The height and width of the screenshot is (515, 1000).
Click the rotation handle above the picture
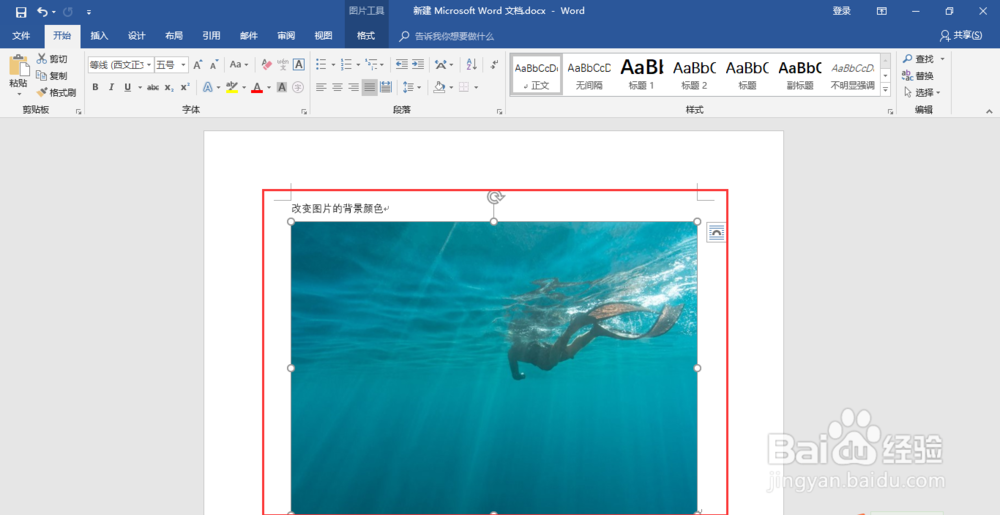pyautogui.click(x=496, y=197)
